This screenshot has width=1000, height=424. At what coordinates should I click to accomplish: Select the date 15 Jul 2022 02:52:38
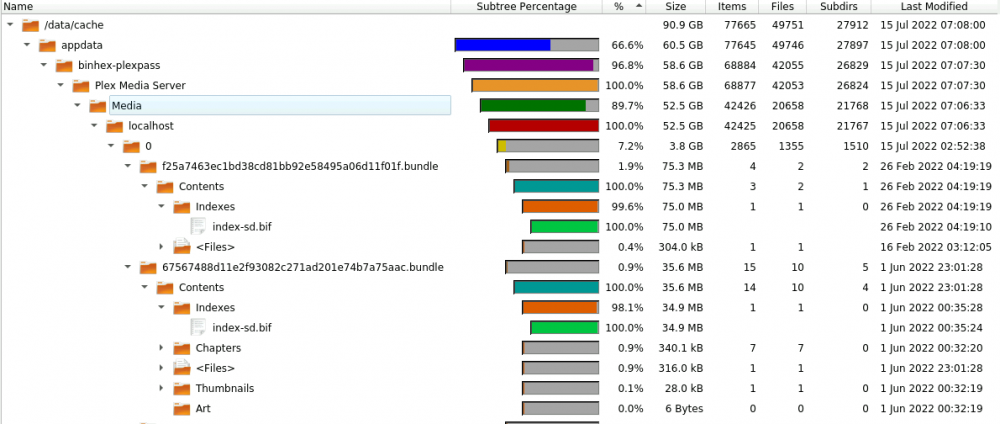(x=932, y=146)
